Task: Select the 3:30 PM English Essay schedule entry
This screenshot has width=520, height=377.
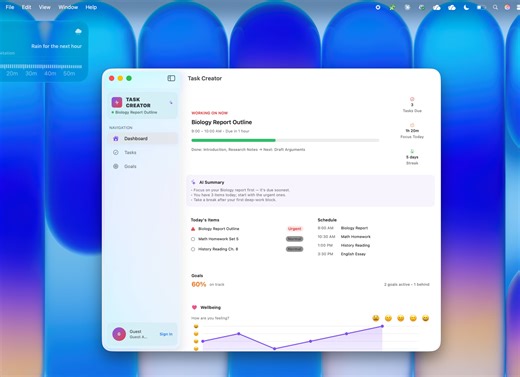Action: coord(342,254)
